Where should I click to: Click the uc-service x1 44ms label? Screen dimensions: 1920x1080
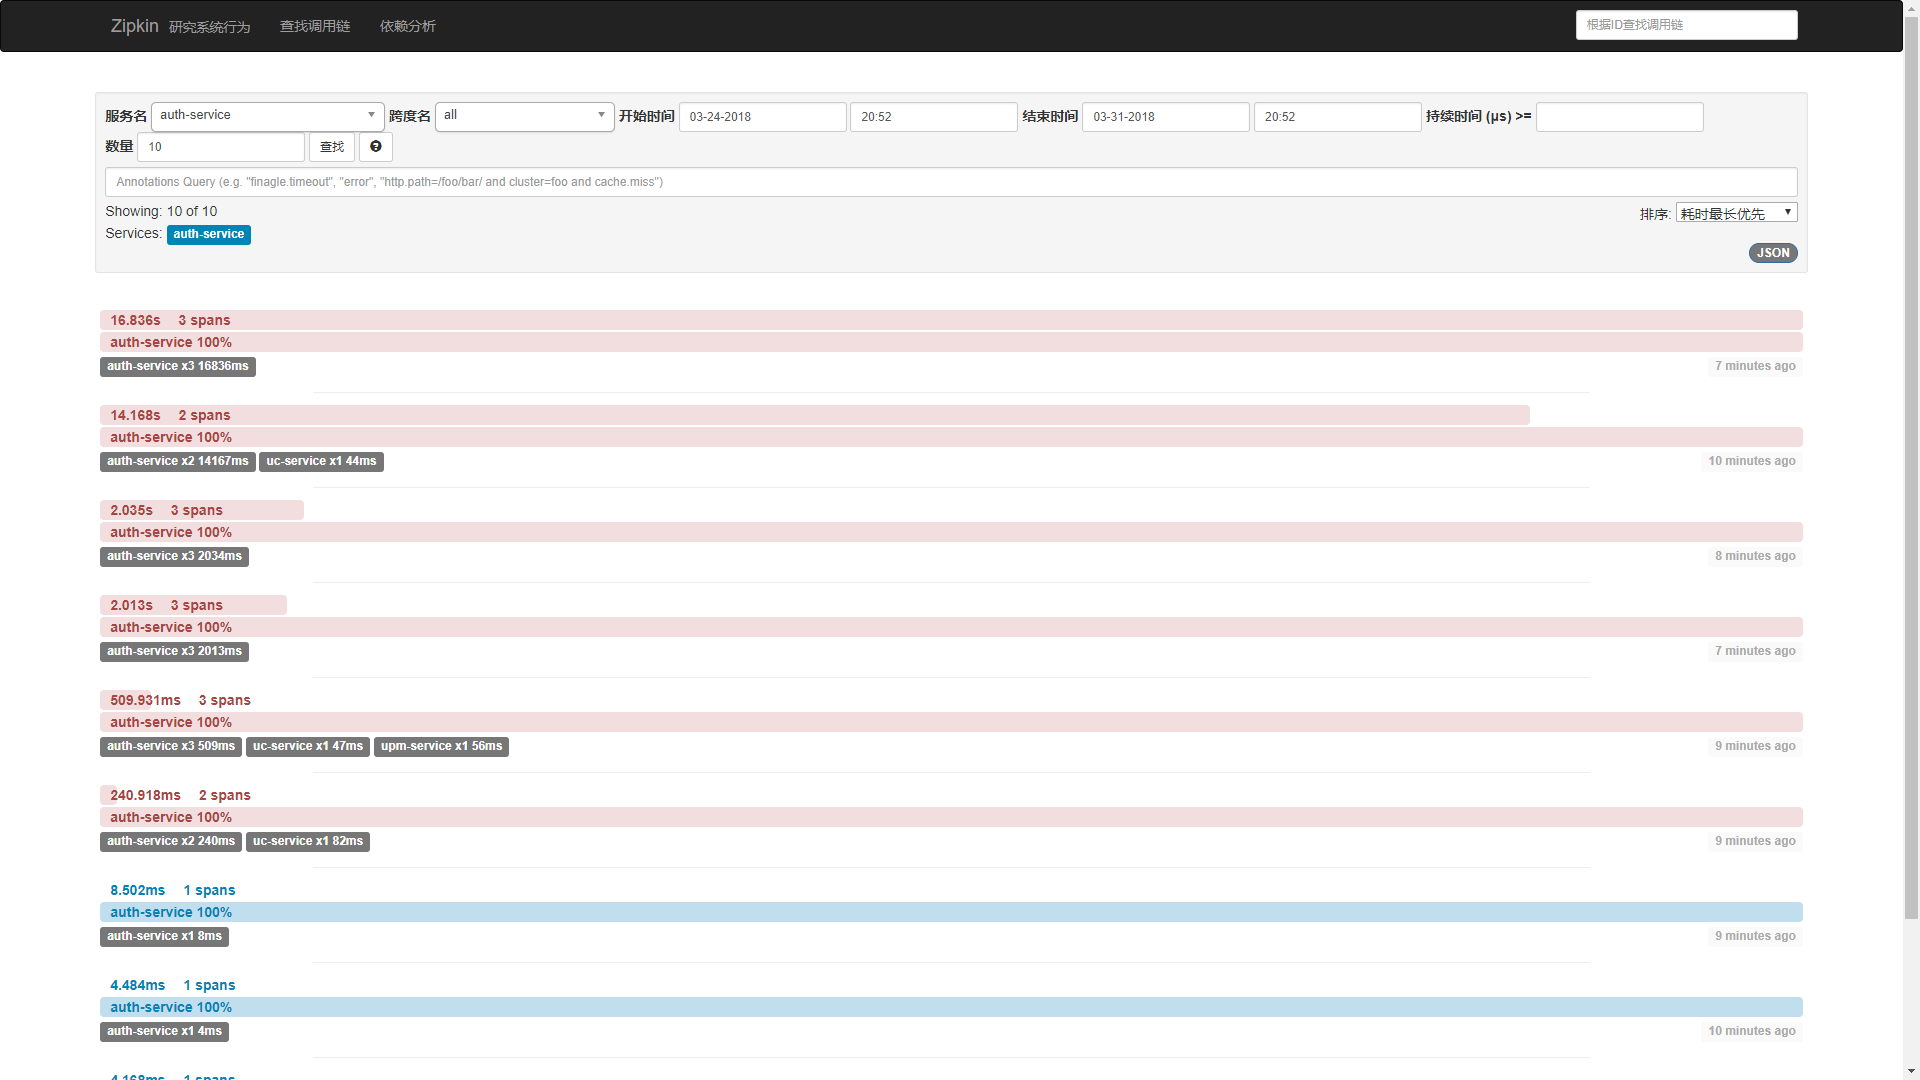tap(321, 462)
